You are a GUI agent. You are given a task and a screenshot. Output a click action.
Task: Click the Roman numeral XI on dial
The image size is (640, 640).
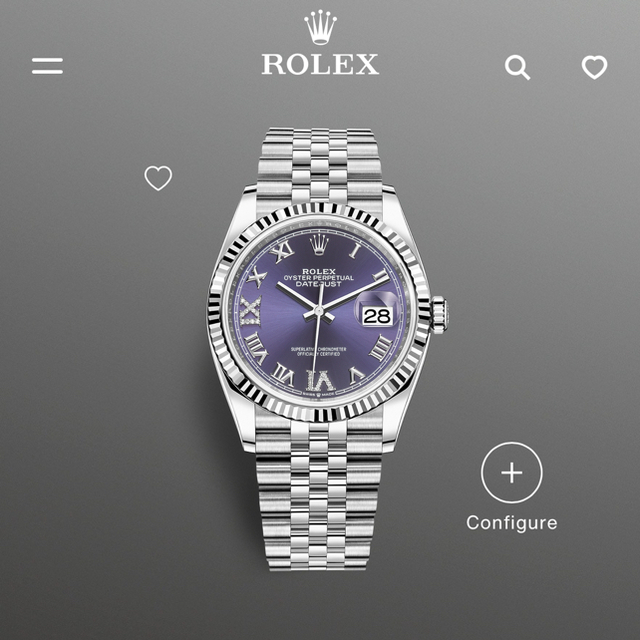(283, 252)
